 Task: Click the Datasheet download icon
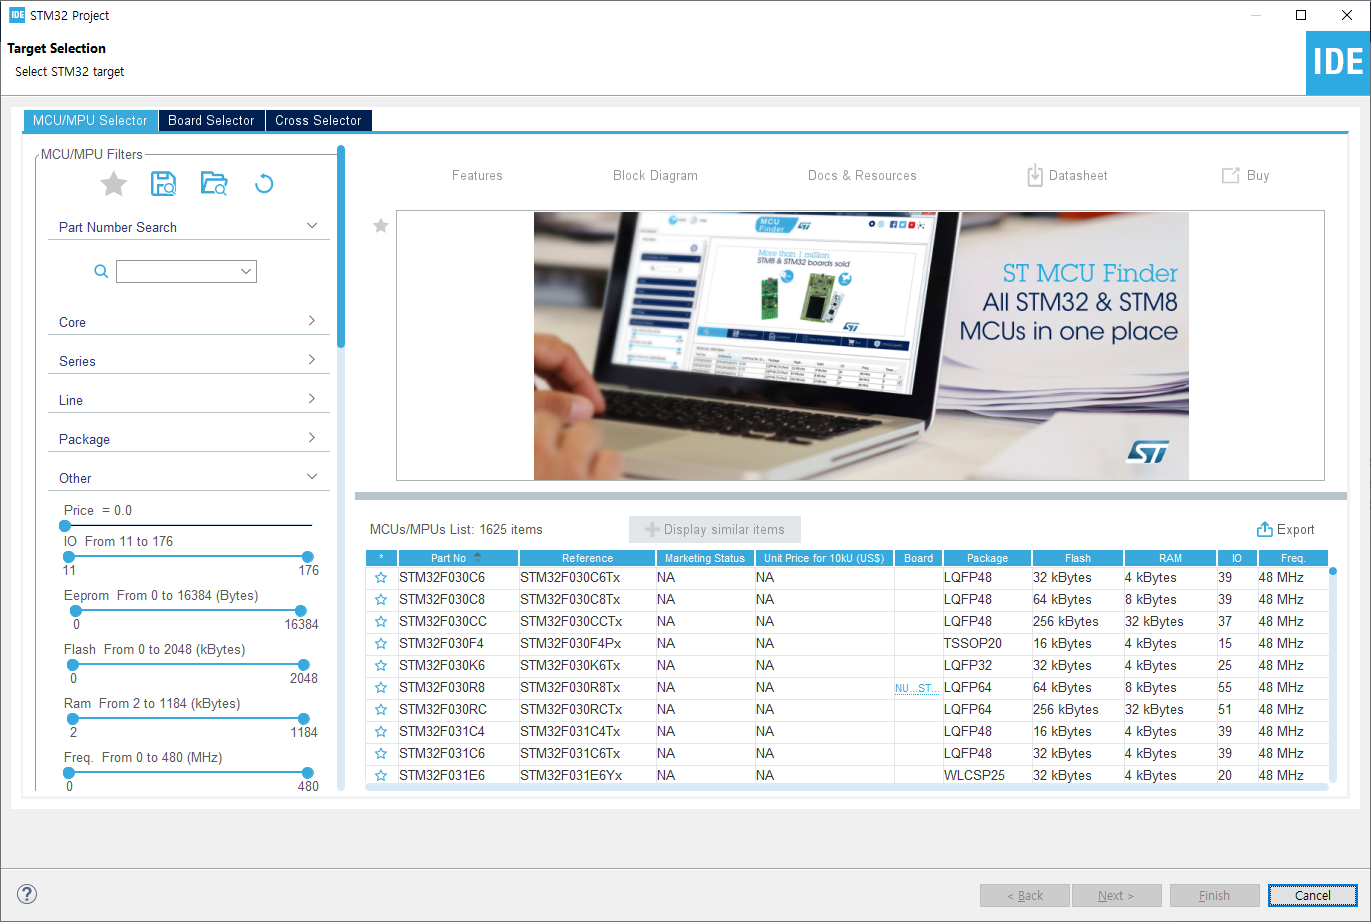click(x=1035, y=176)
